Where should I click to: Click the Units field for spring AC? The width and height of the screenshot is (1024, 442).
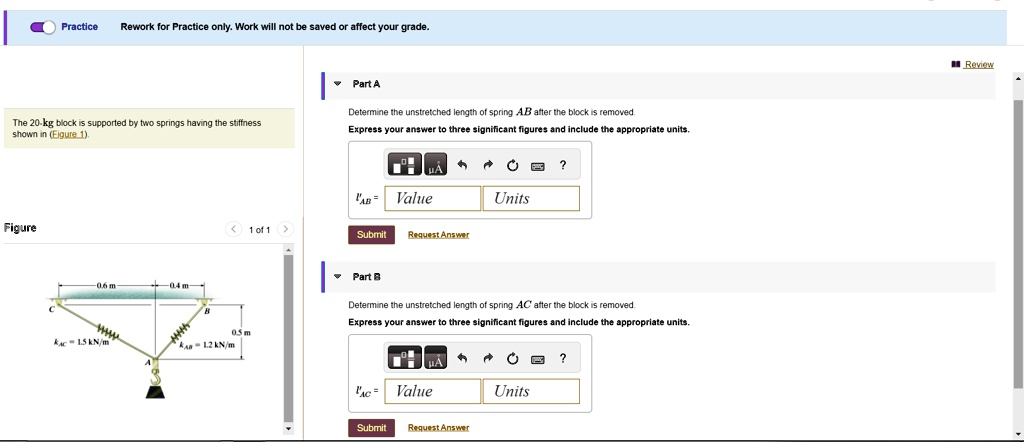[x=531, y=391]
